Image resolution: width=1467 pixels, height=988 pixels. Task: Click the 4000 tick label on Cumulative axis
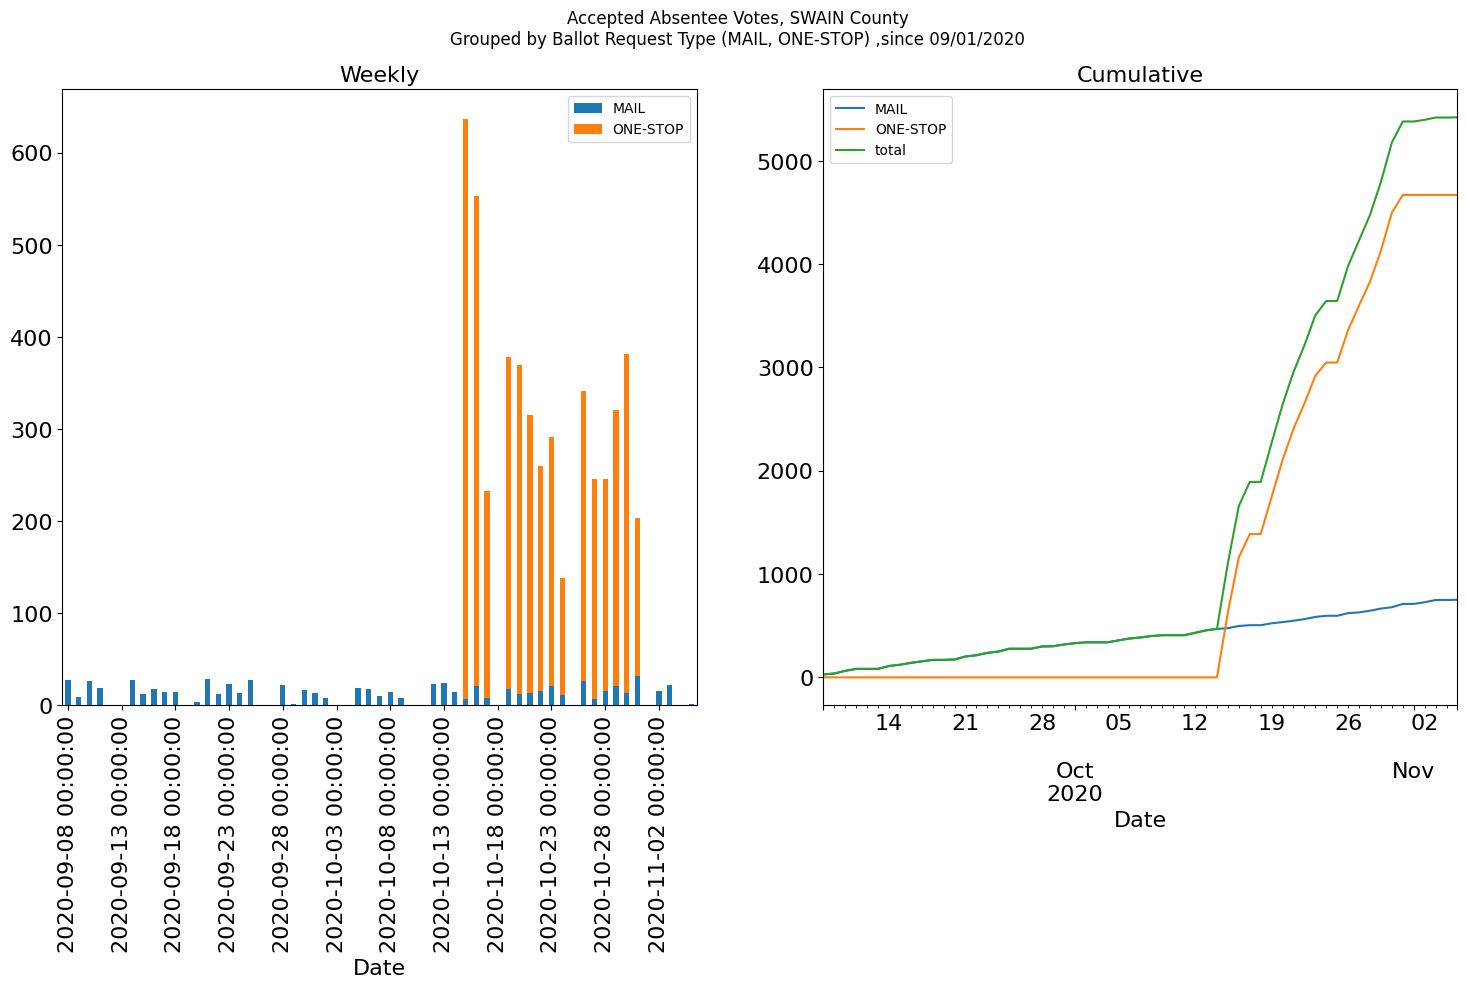click(787, 264)
